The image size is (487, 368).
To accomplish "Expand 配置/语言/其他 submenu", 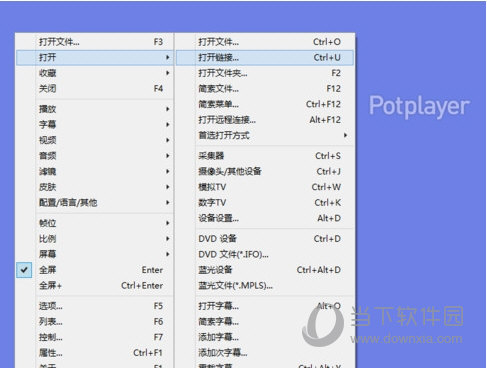I will pos(95,203).
